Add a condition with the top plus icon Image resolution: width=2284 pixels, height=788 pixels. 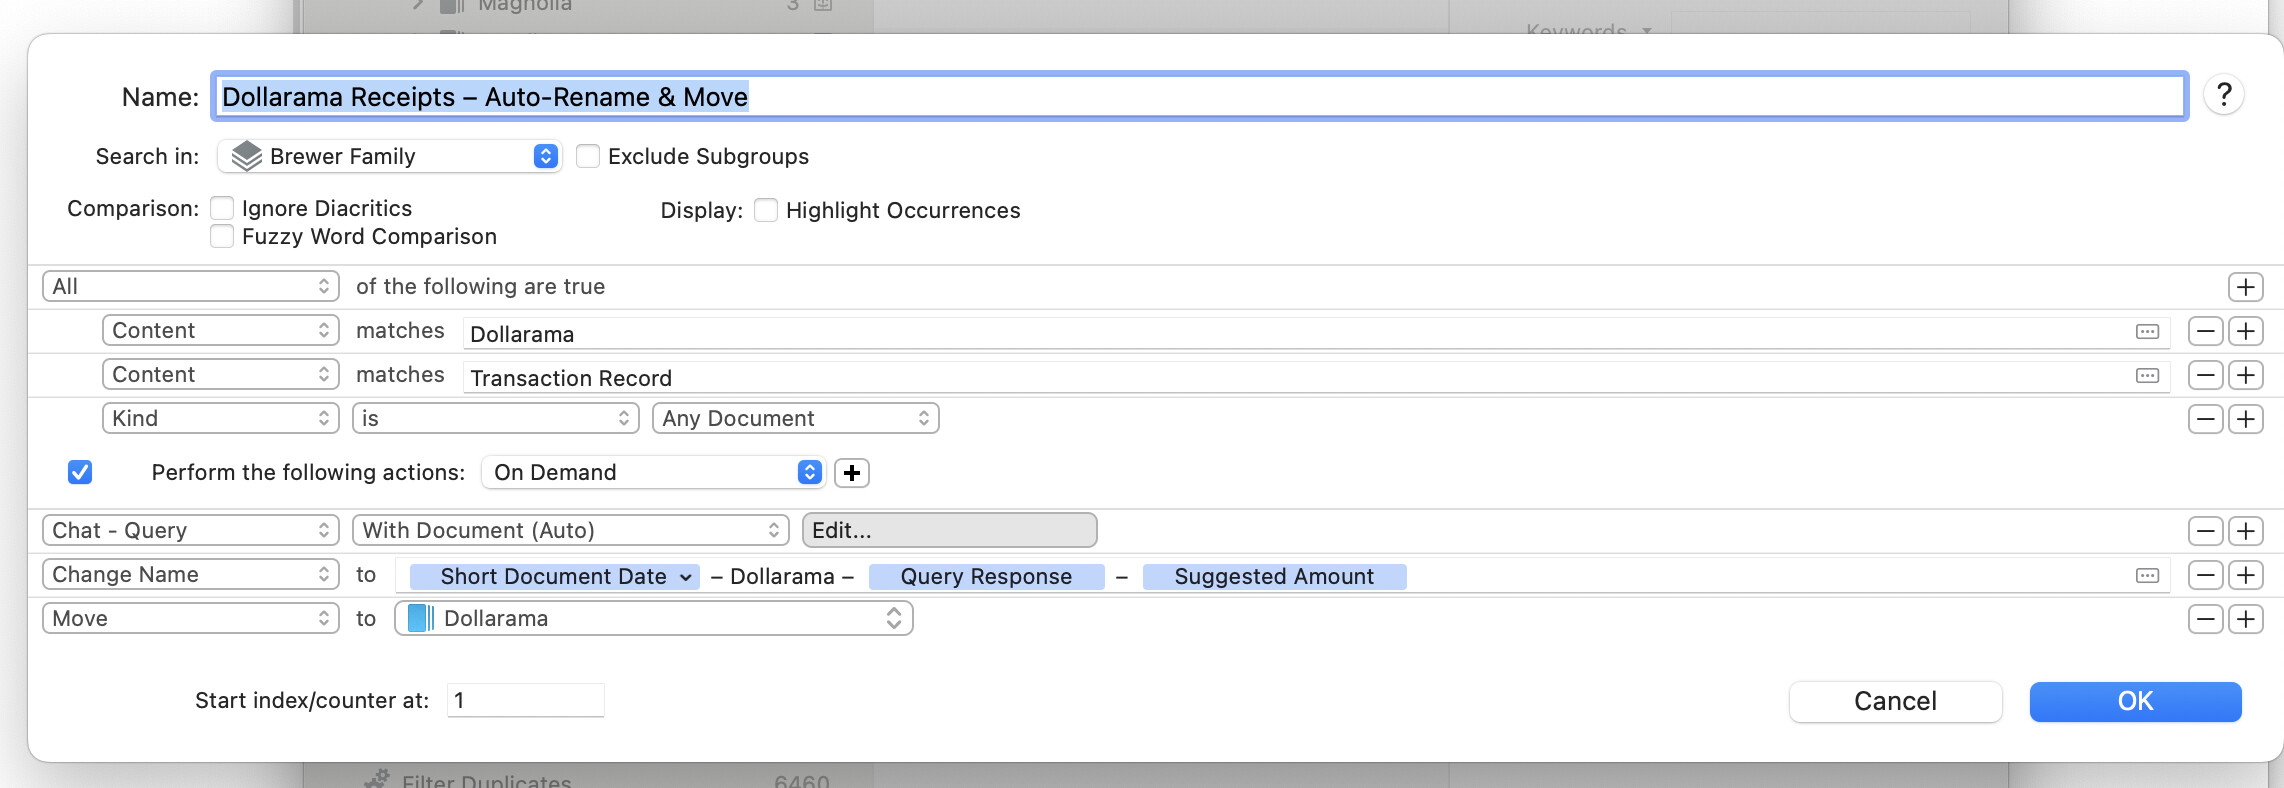(2245, 287)
